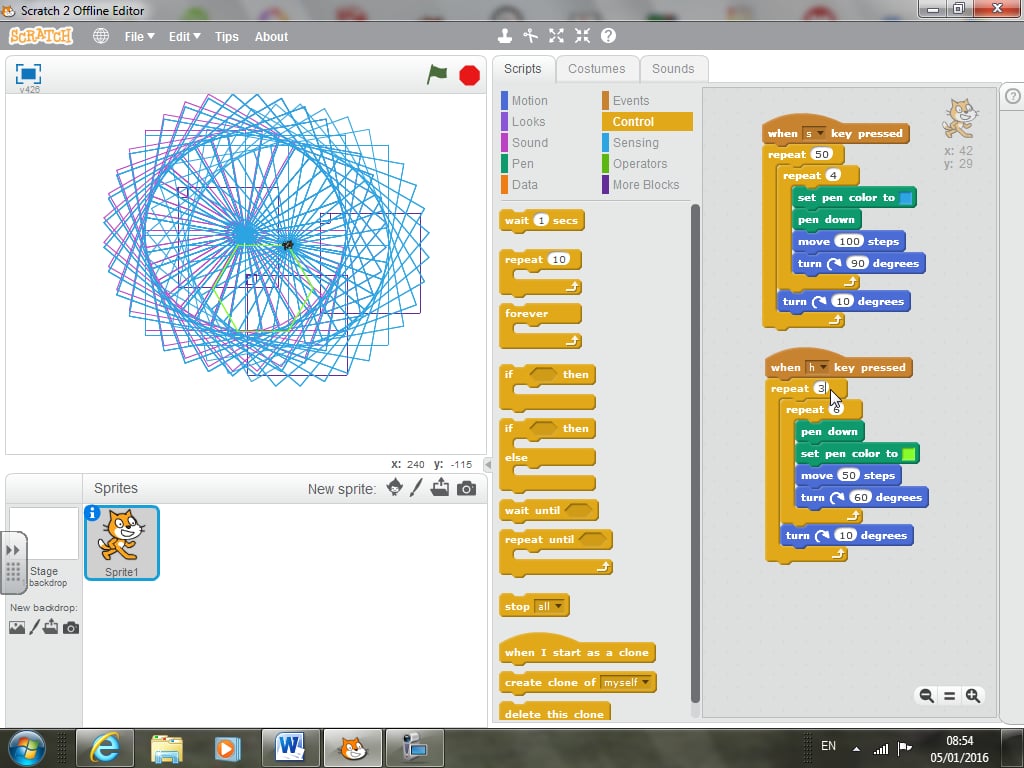Open Windows Start menu
Viewport: 1024px width, 768px height.
27,748
